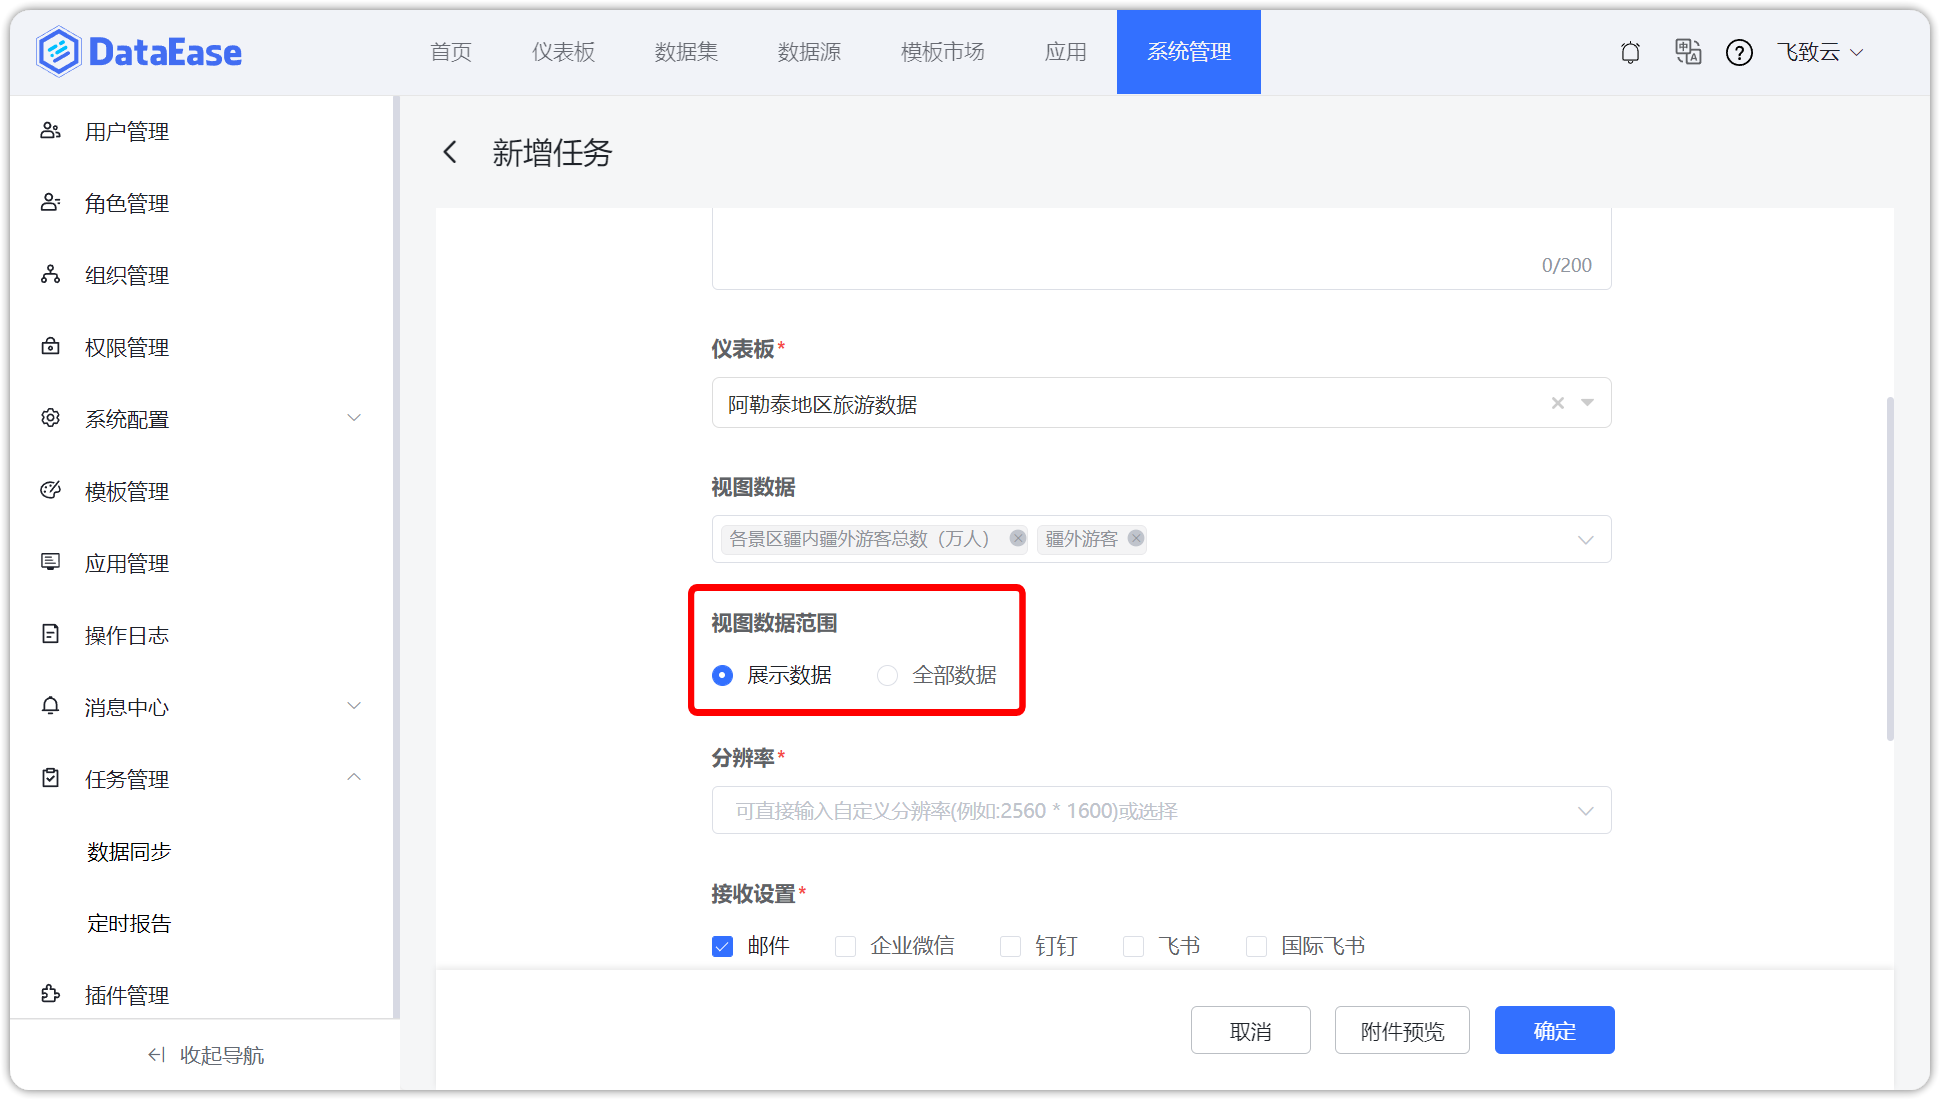The width and height of the screenshot is (1940, 1100).
Task: Enable the 钉钉 checkbox
Action: [x=1010, y=946]
